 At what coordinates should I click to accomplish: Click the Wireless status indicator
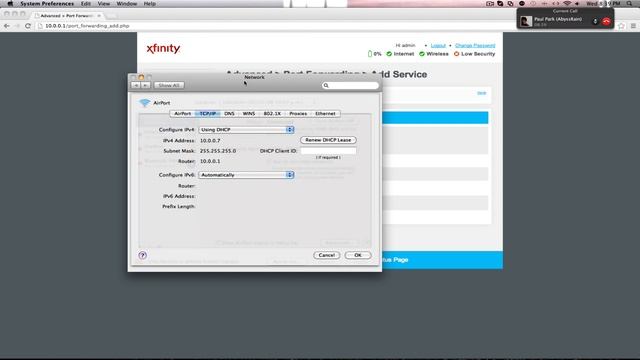(x=433, y=54)
